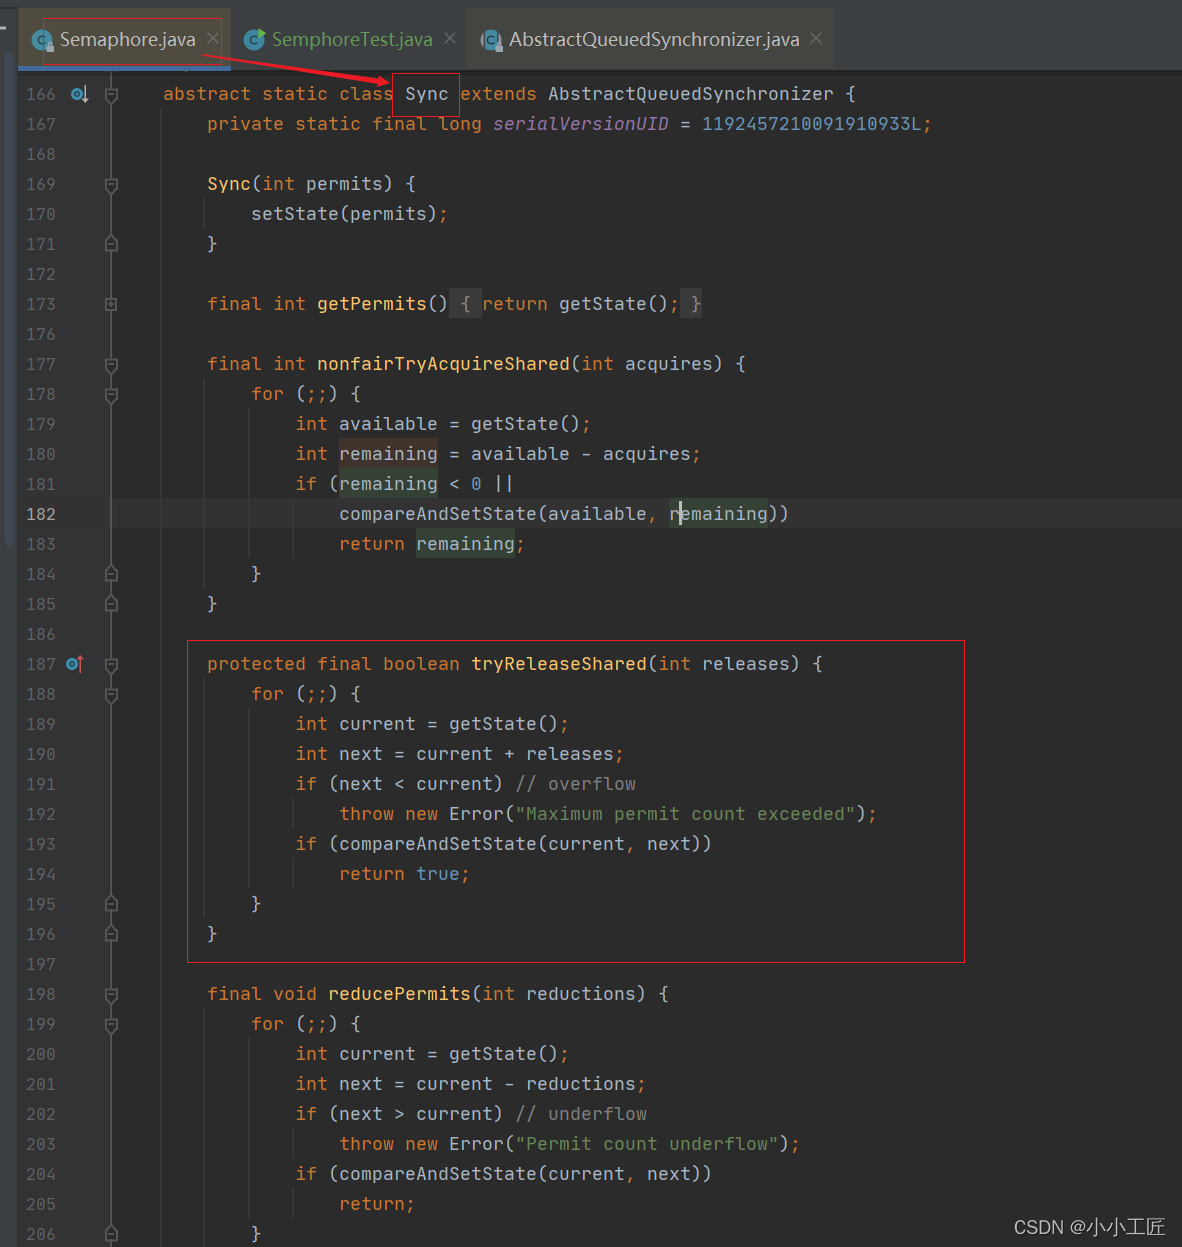
Task: Click 'AbstractQueuedSynchronizer' in the extends clause
Action: (691, 94)
